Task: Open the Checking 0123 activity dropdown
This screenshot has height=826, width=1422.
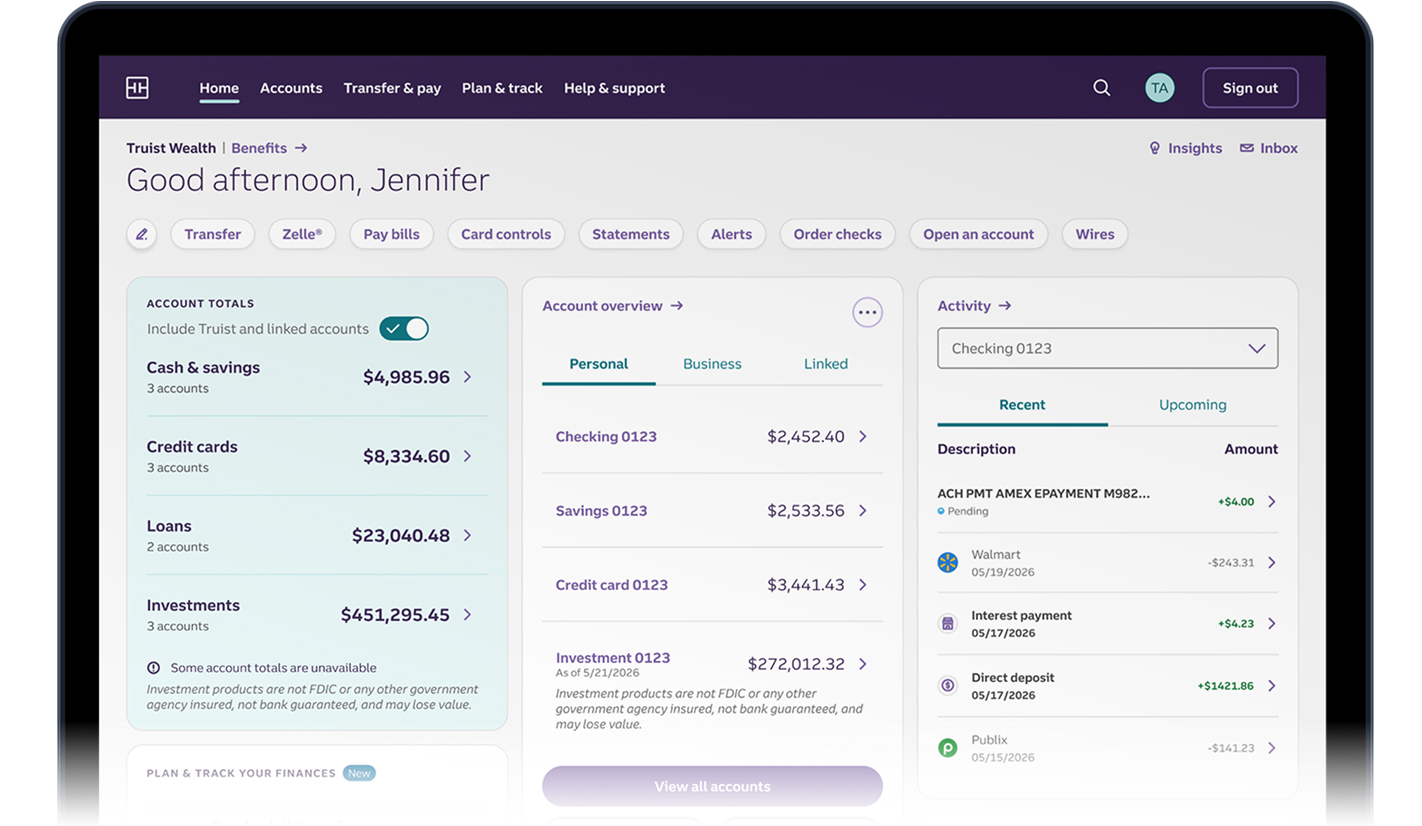Action: 1107,348
